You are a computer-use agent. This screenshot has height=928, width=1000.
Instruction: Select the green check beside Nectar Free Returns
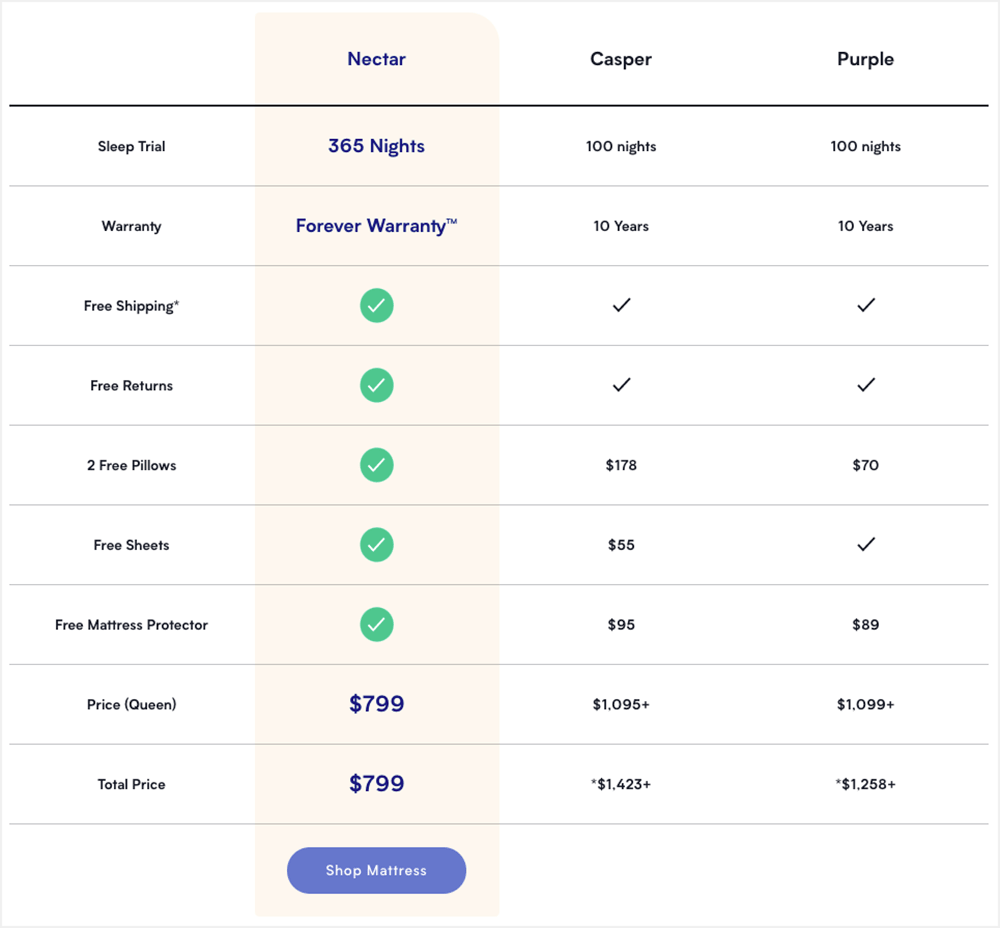(x=377, y=385)
